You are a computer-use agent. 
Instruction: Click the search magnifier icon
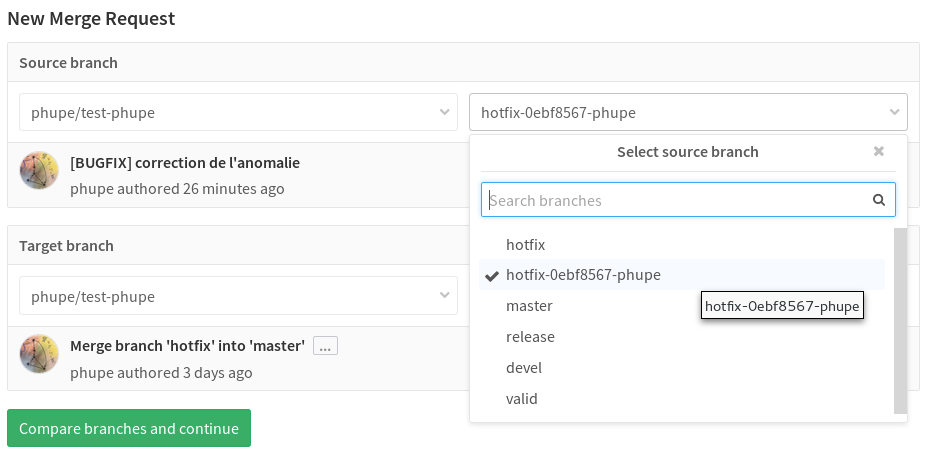tap(879, 200)
